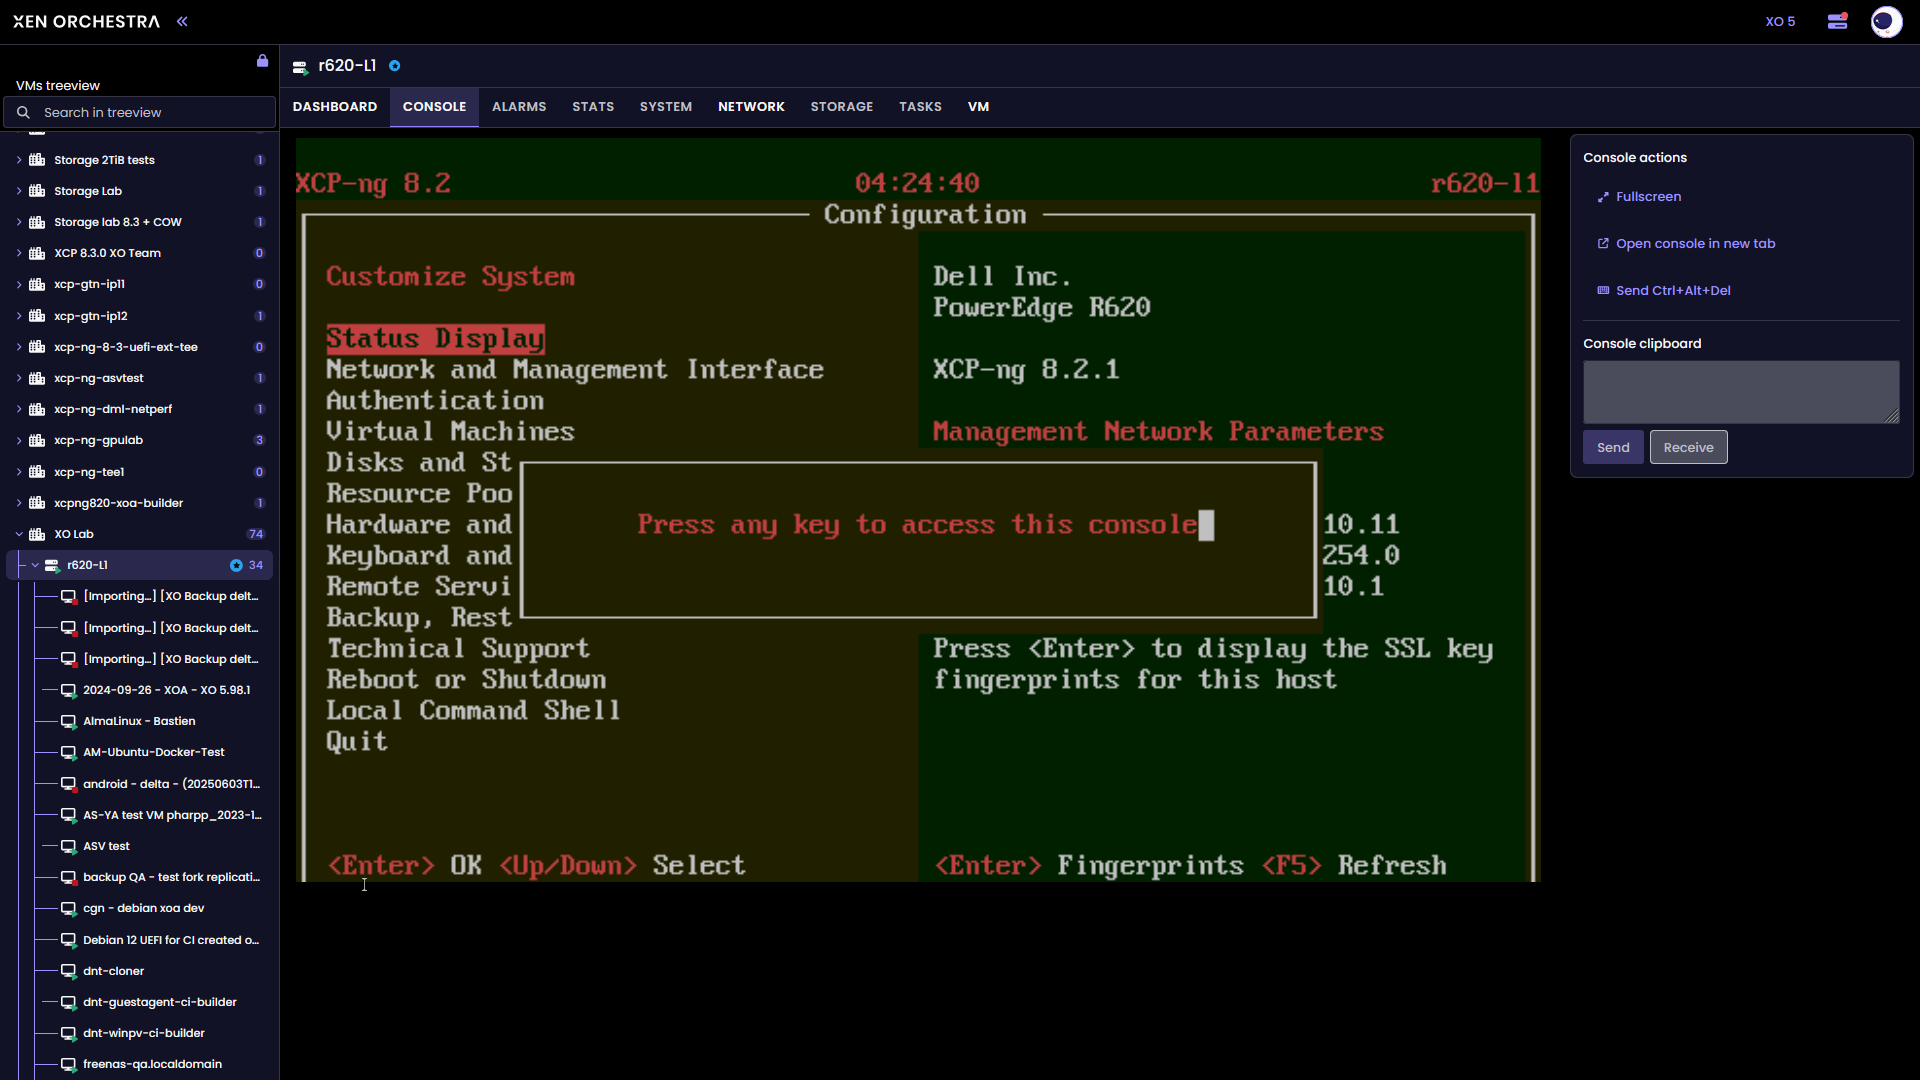Screen dimensions: 1920x1080
Task: Click the pool icon for xcp-ng-tee1
Action: pos(37,472)
